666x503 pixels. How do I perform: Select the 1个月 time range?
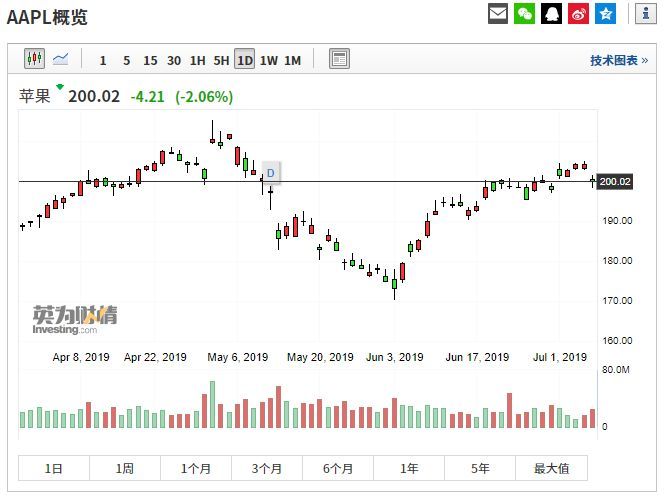pos(196,468)
